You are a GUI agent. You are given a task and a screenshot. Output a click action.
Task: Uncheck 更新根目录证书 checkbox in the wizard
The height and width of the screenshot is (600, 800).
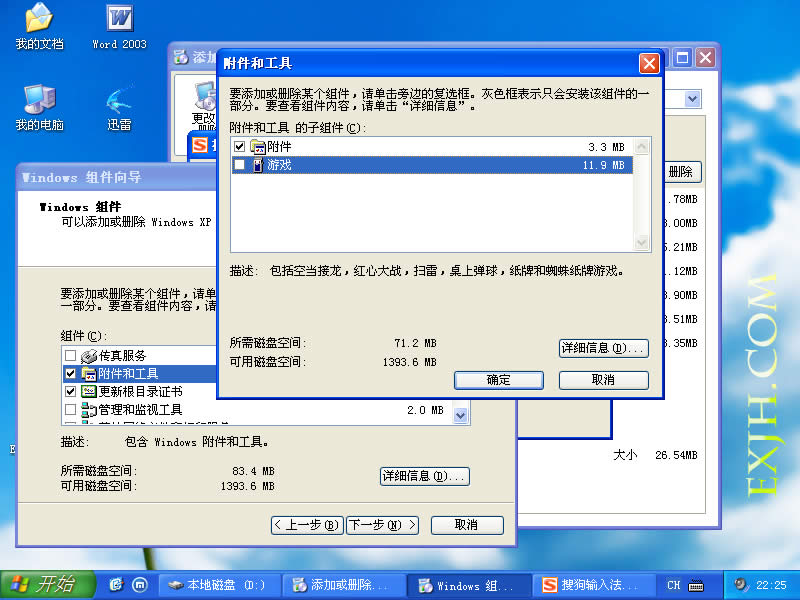70,392
